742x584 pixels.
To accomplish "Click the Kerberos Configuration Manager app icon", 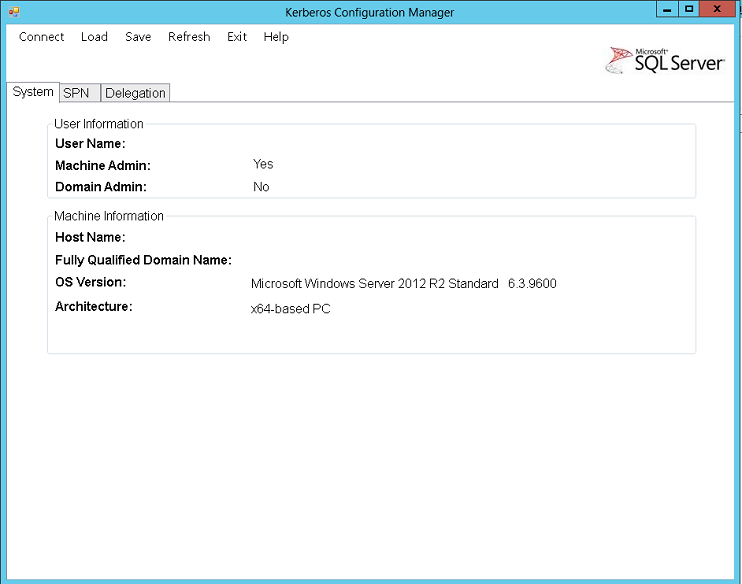I will pyautogui.click(x=14, y=12).
